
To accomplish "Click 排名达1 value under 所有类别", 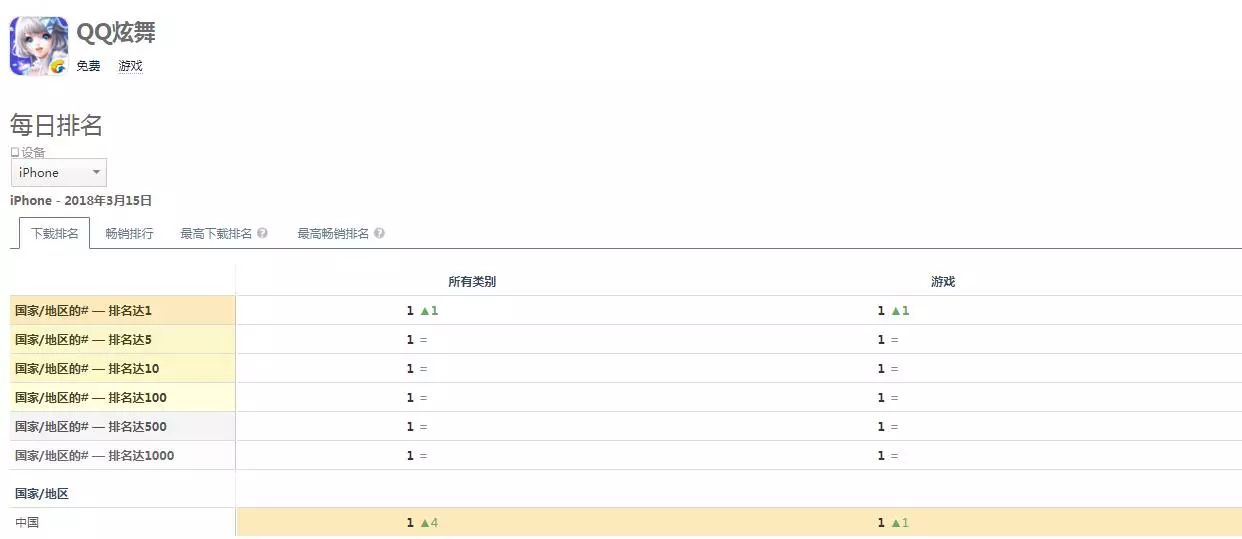I will [422, 311].
